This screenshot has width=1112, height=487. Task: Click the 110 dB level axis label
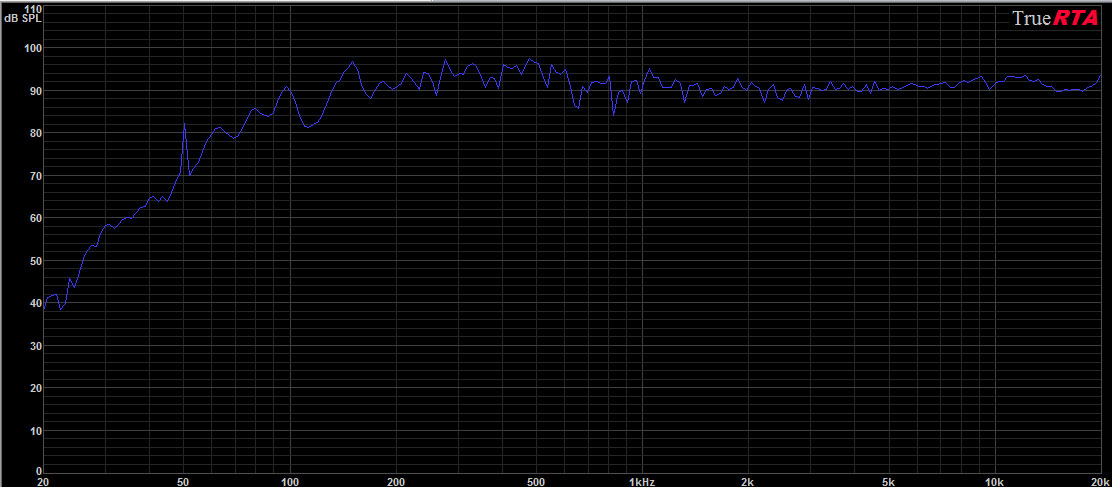click(x=33, y=9)
